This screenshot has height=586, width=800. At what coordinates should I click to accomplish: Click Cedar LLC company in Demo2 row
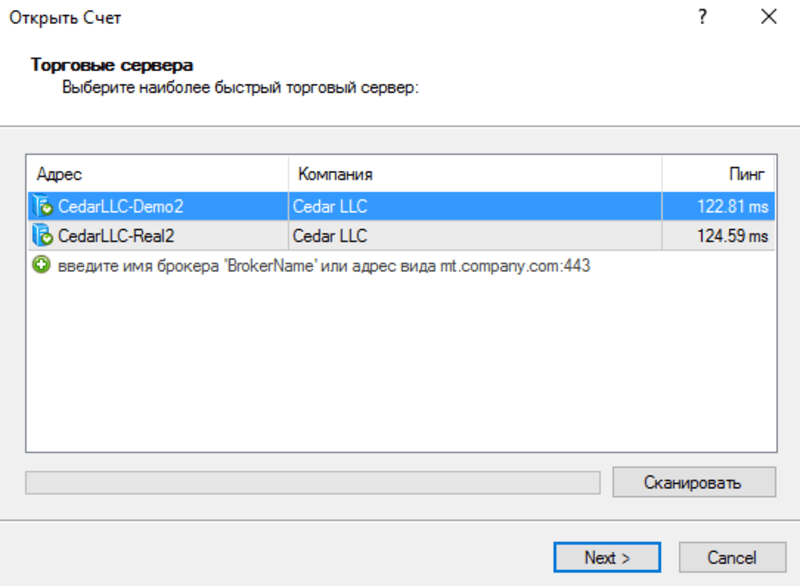tap(330, 207)
